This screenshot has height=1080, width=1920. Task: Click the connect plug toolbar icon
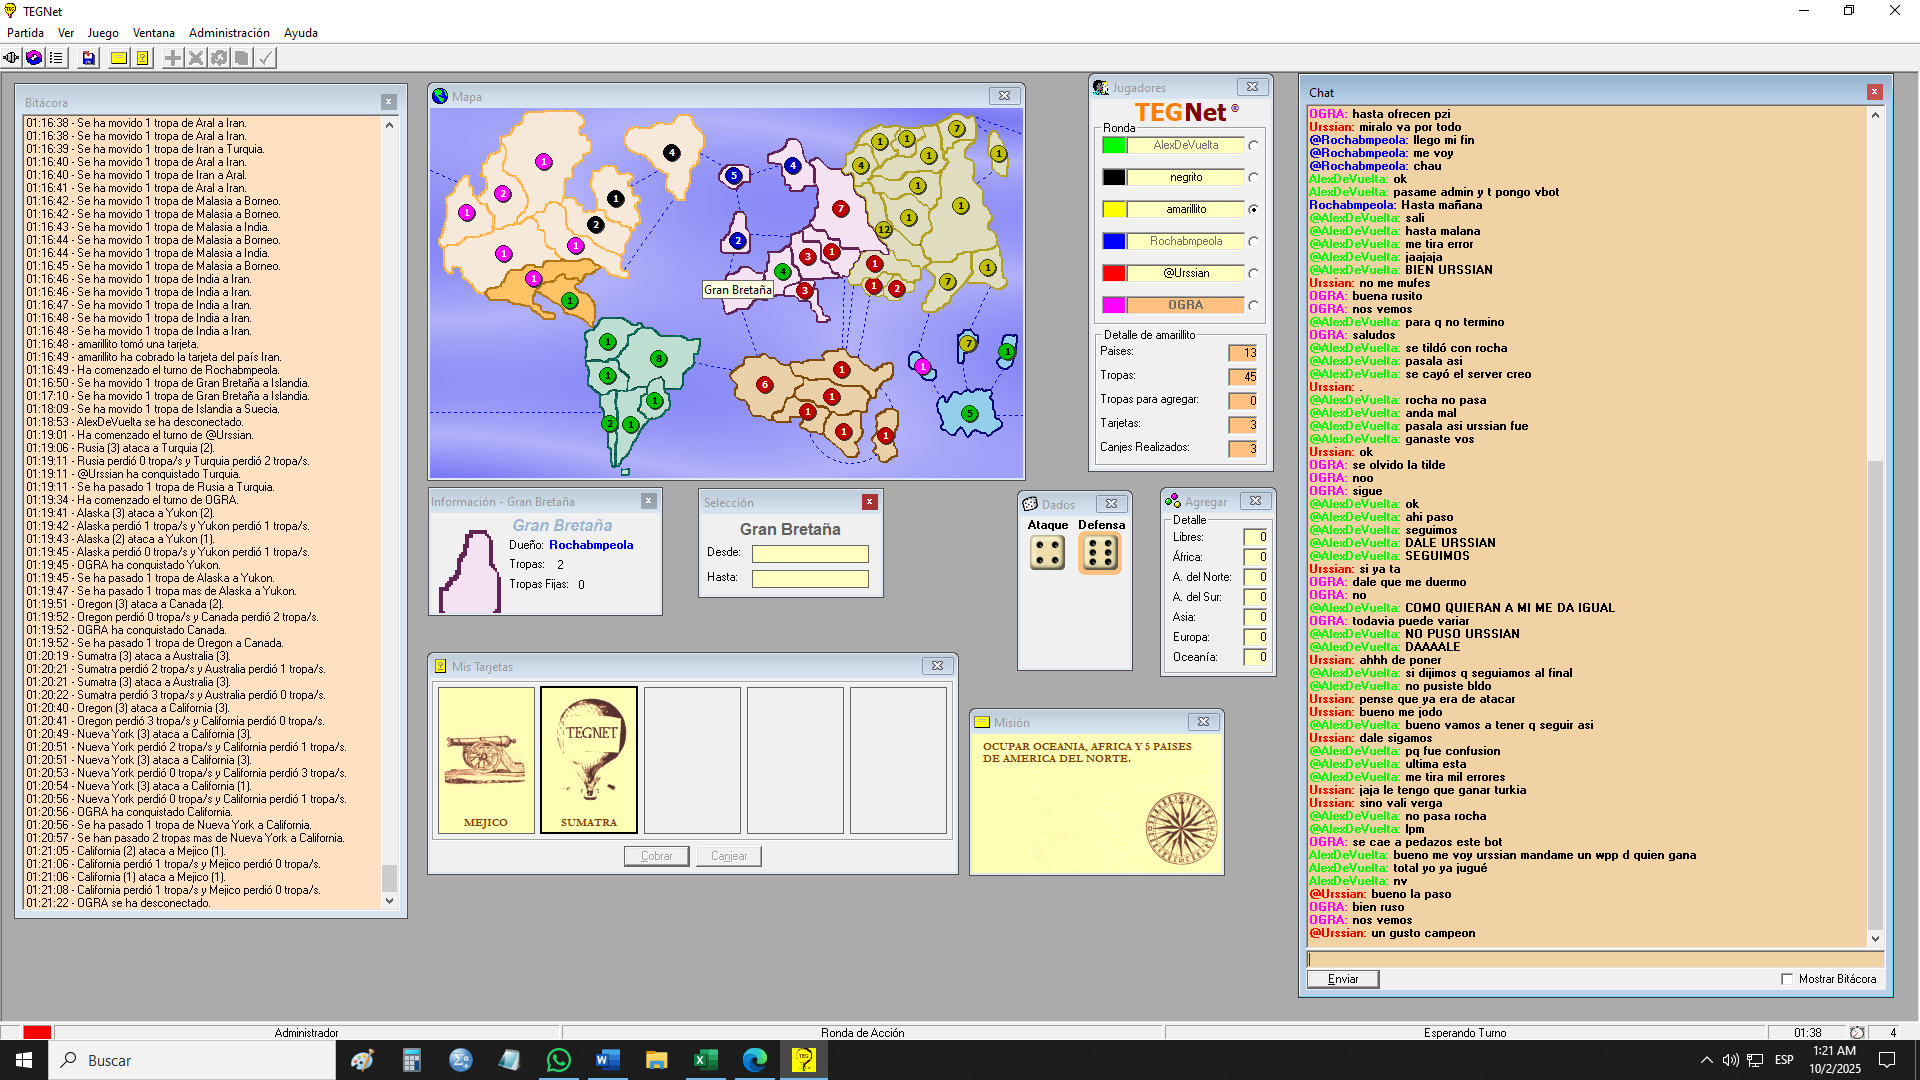11,58
